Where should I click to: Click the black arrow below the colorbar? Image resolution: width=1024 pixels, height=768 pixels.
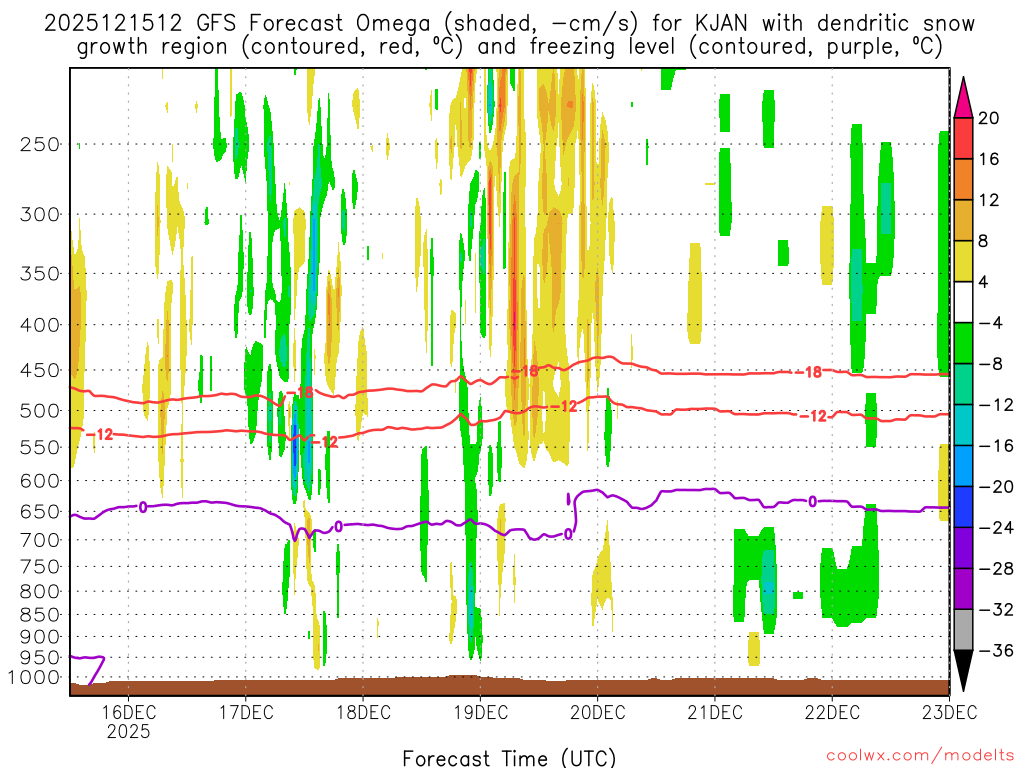coord(963,669)
